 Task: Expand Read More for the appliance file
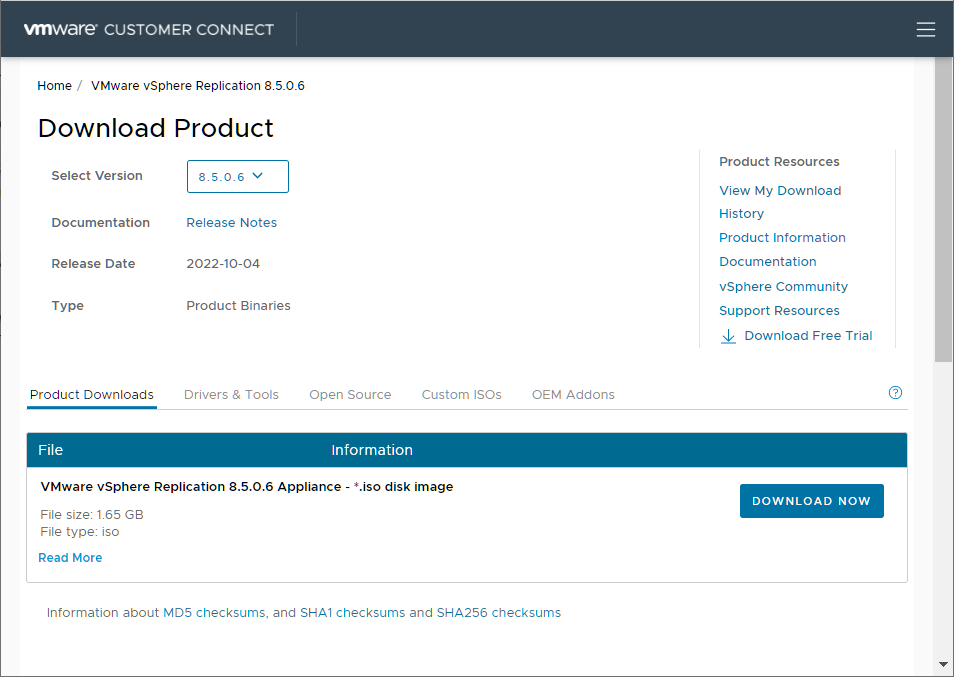(70, 558)
